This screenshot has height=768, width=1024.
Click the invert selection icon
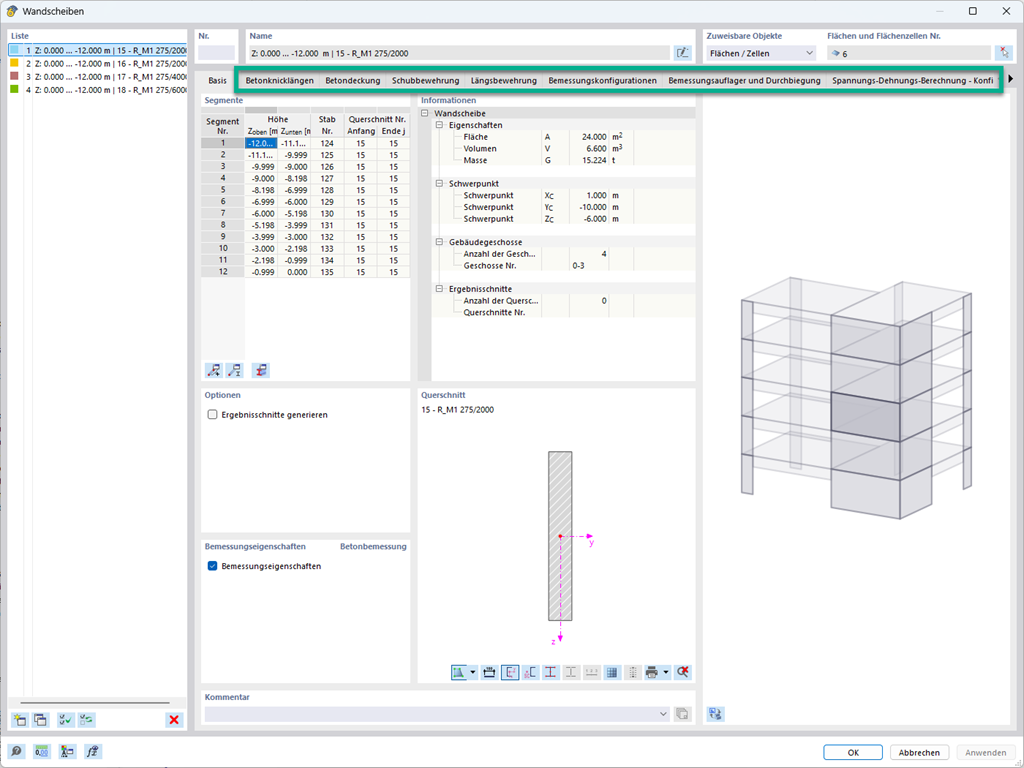pyautogui.click(x=86, y=720)
